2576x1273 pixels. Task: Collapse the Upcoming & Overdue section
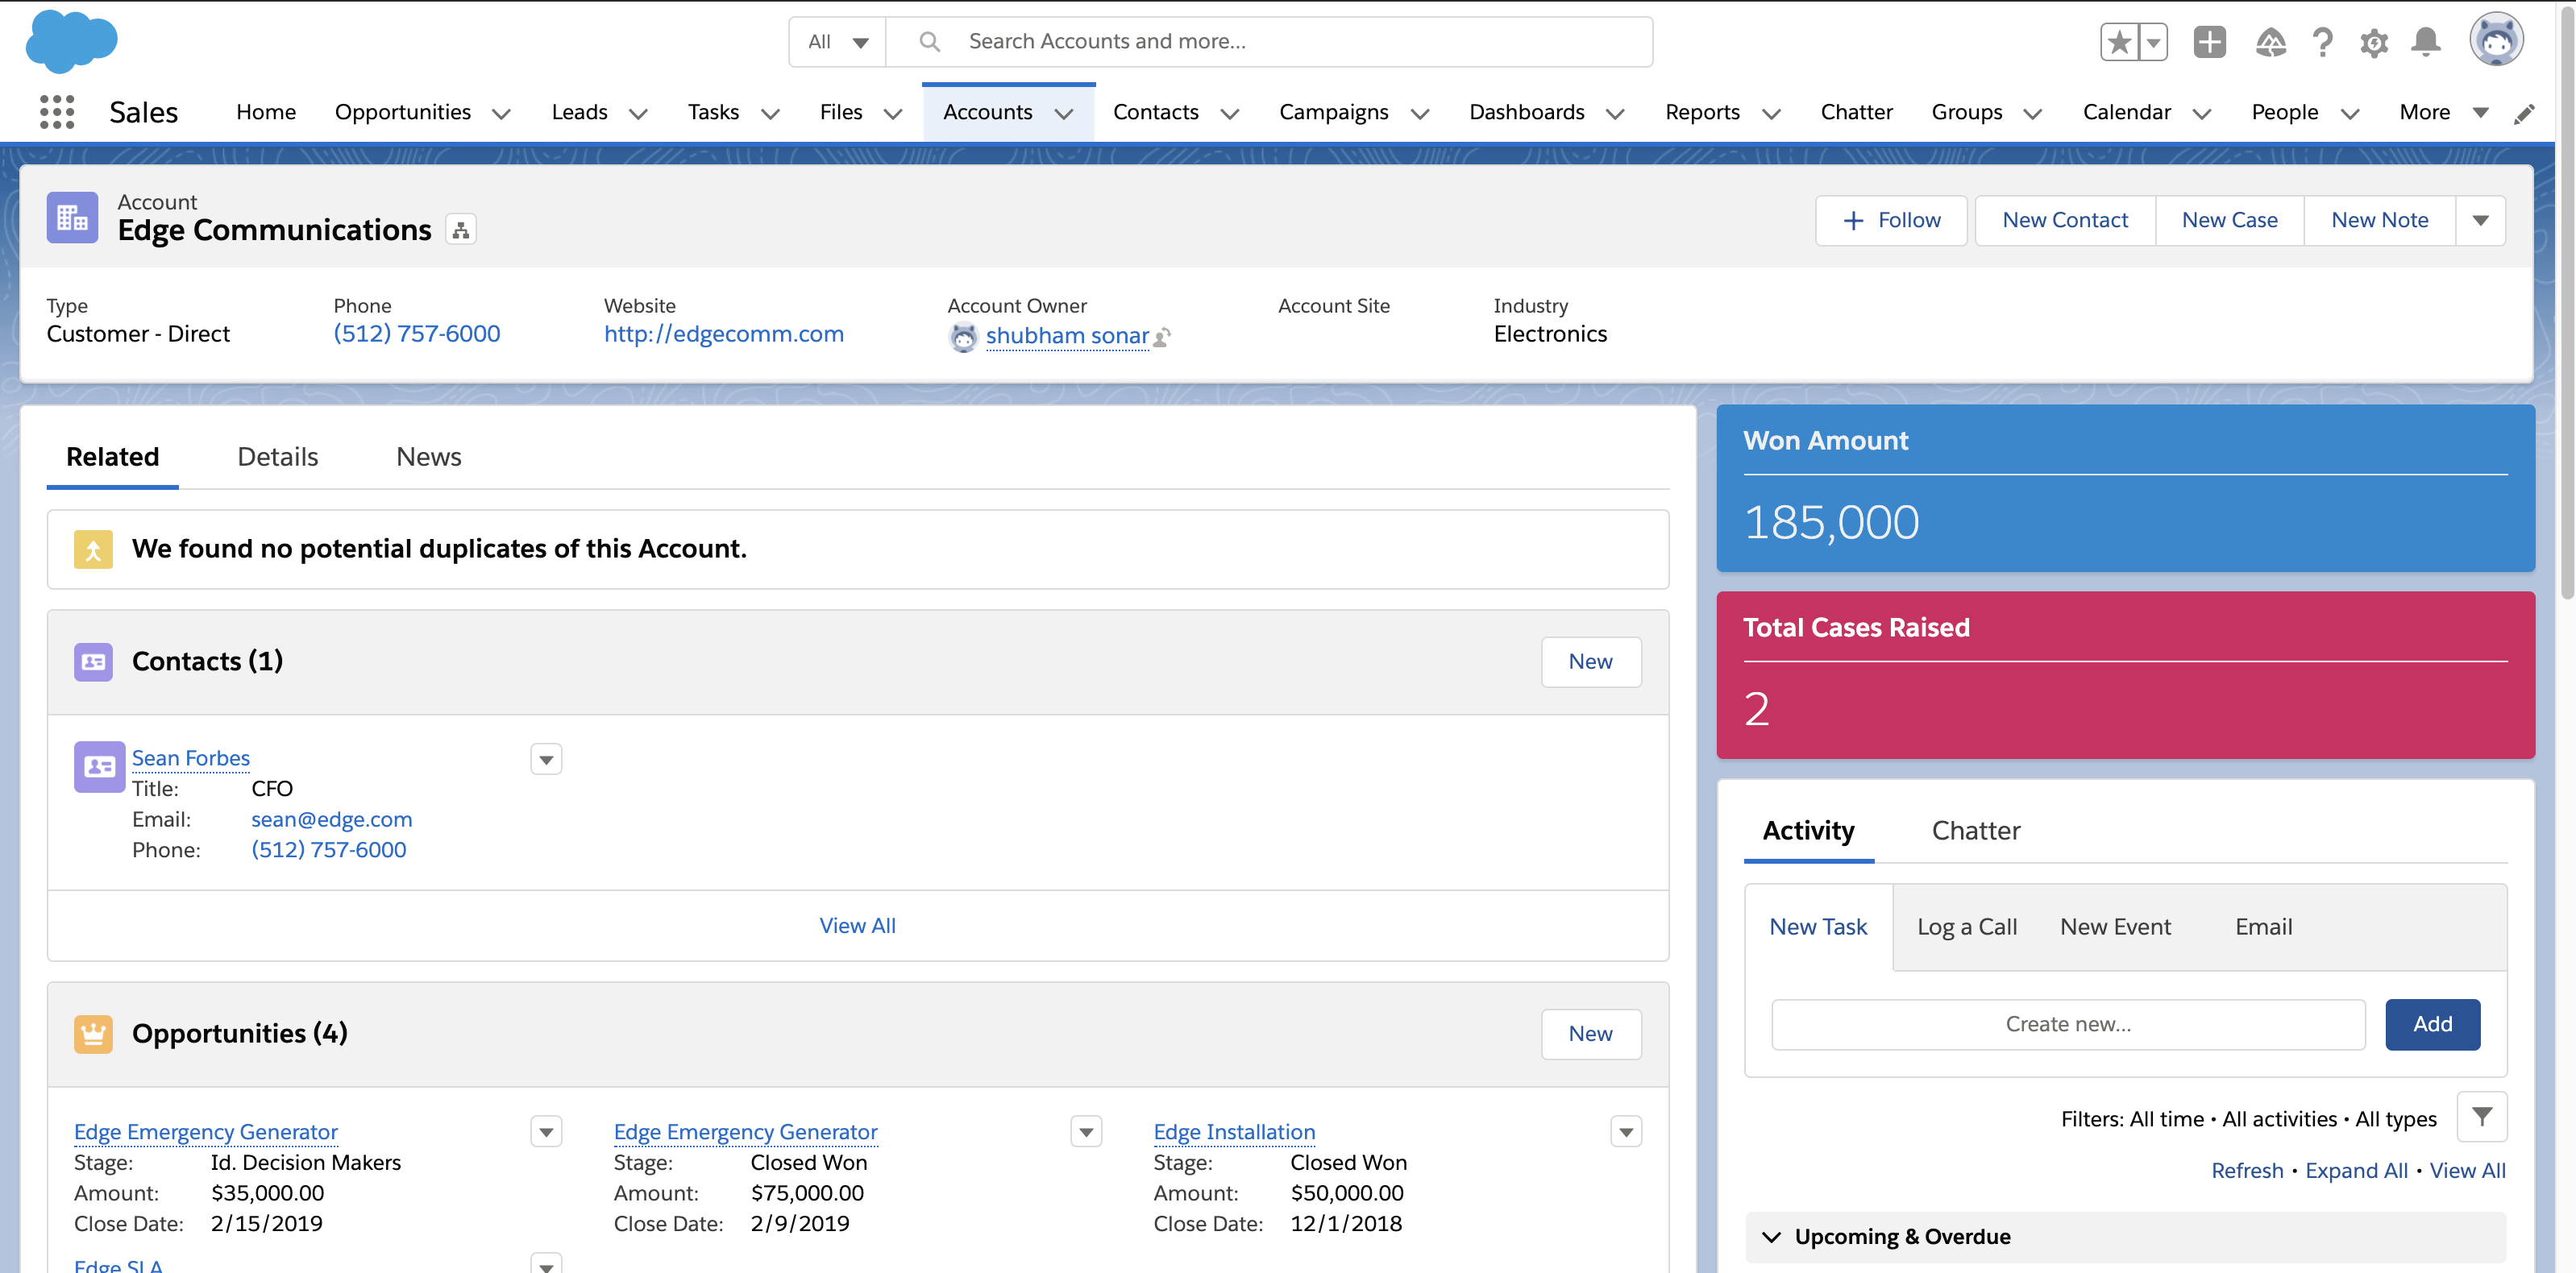point(1771,1237)
